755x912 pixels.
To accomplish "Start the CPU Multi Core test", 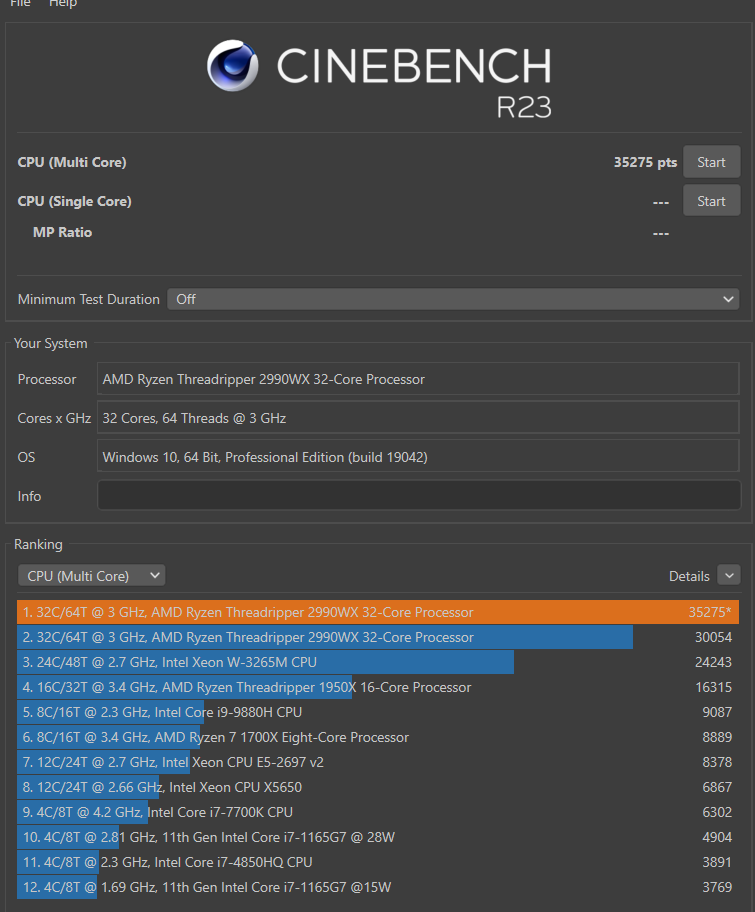I will [711, 162].
